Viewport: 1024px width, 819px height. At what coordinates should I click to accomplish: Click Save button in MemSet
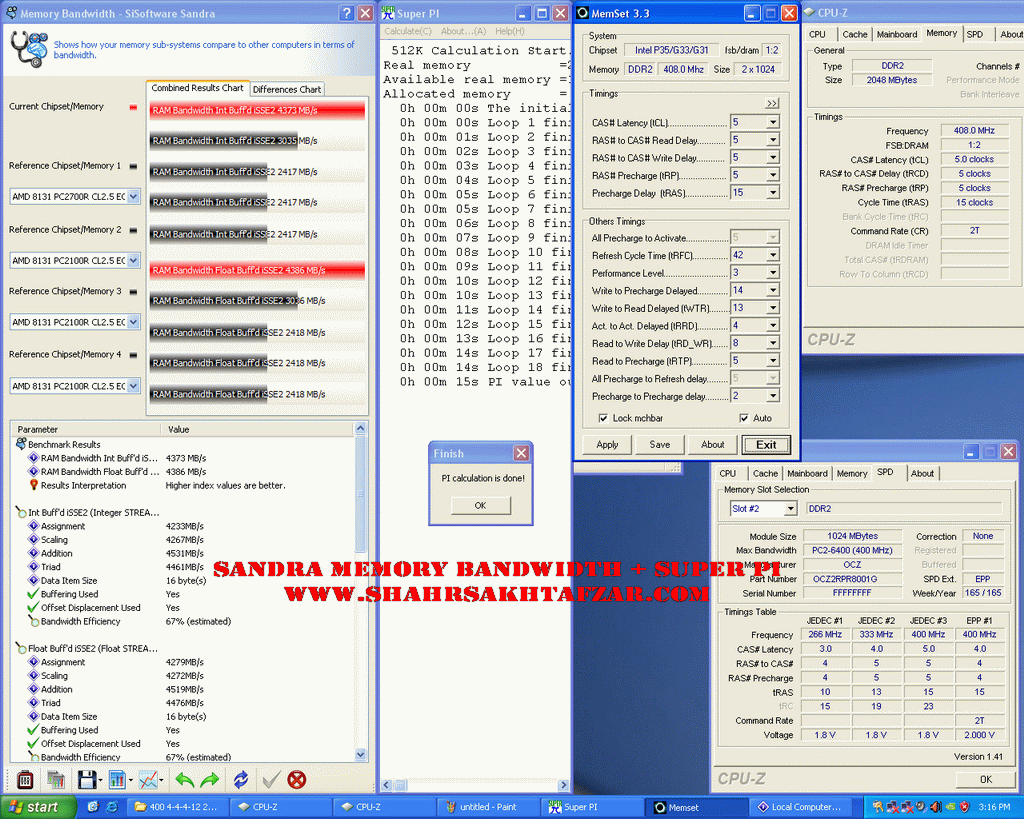[x=660, y=444]
